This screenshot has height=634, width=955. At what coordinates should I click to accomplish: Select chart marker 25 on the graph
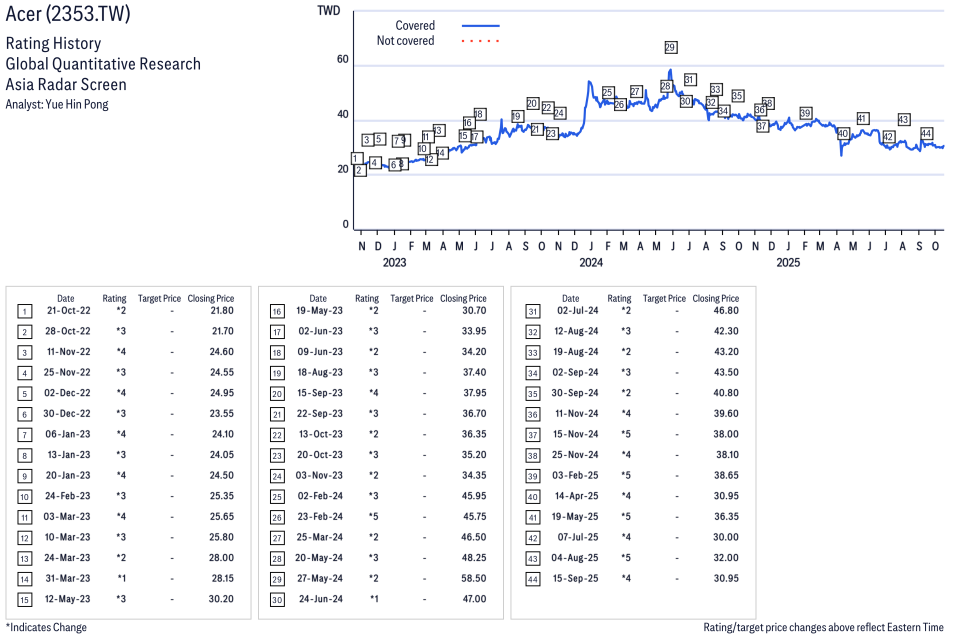click(x=607, y=93)
